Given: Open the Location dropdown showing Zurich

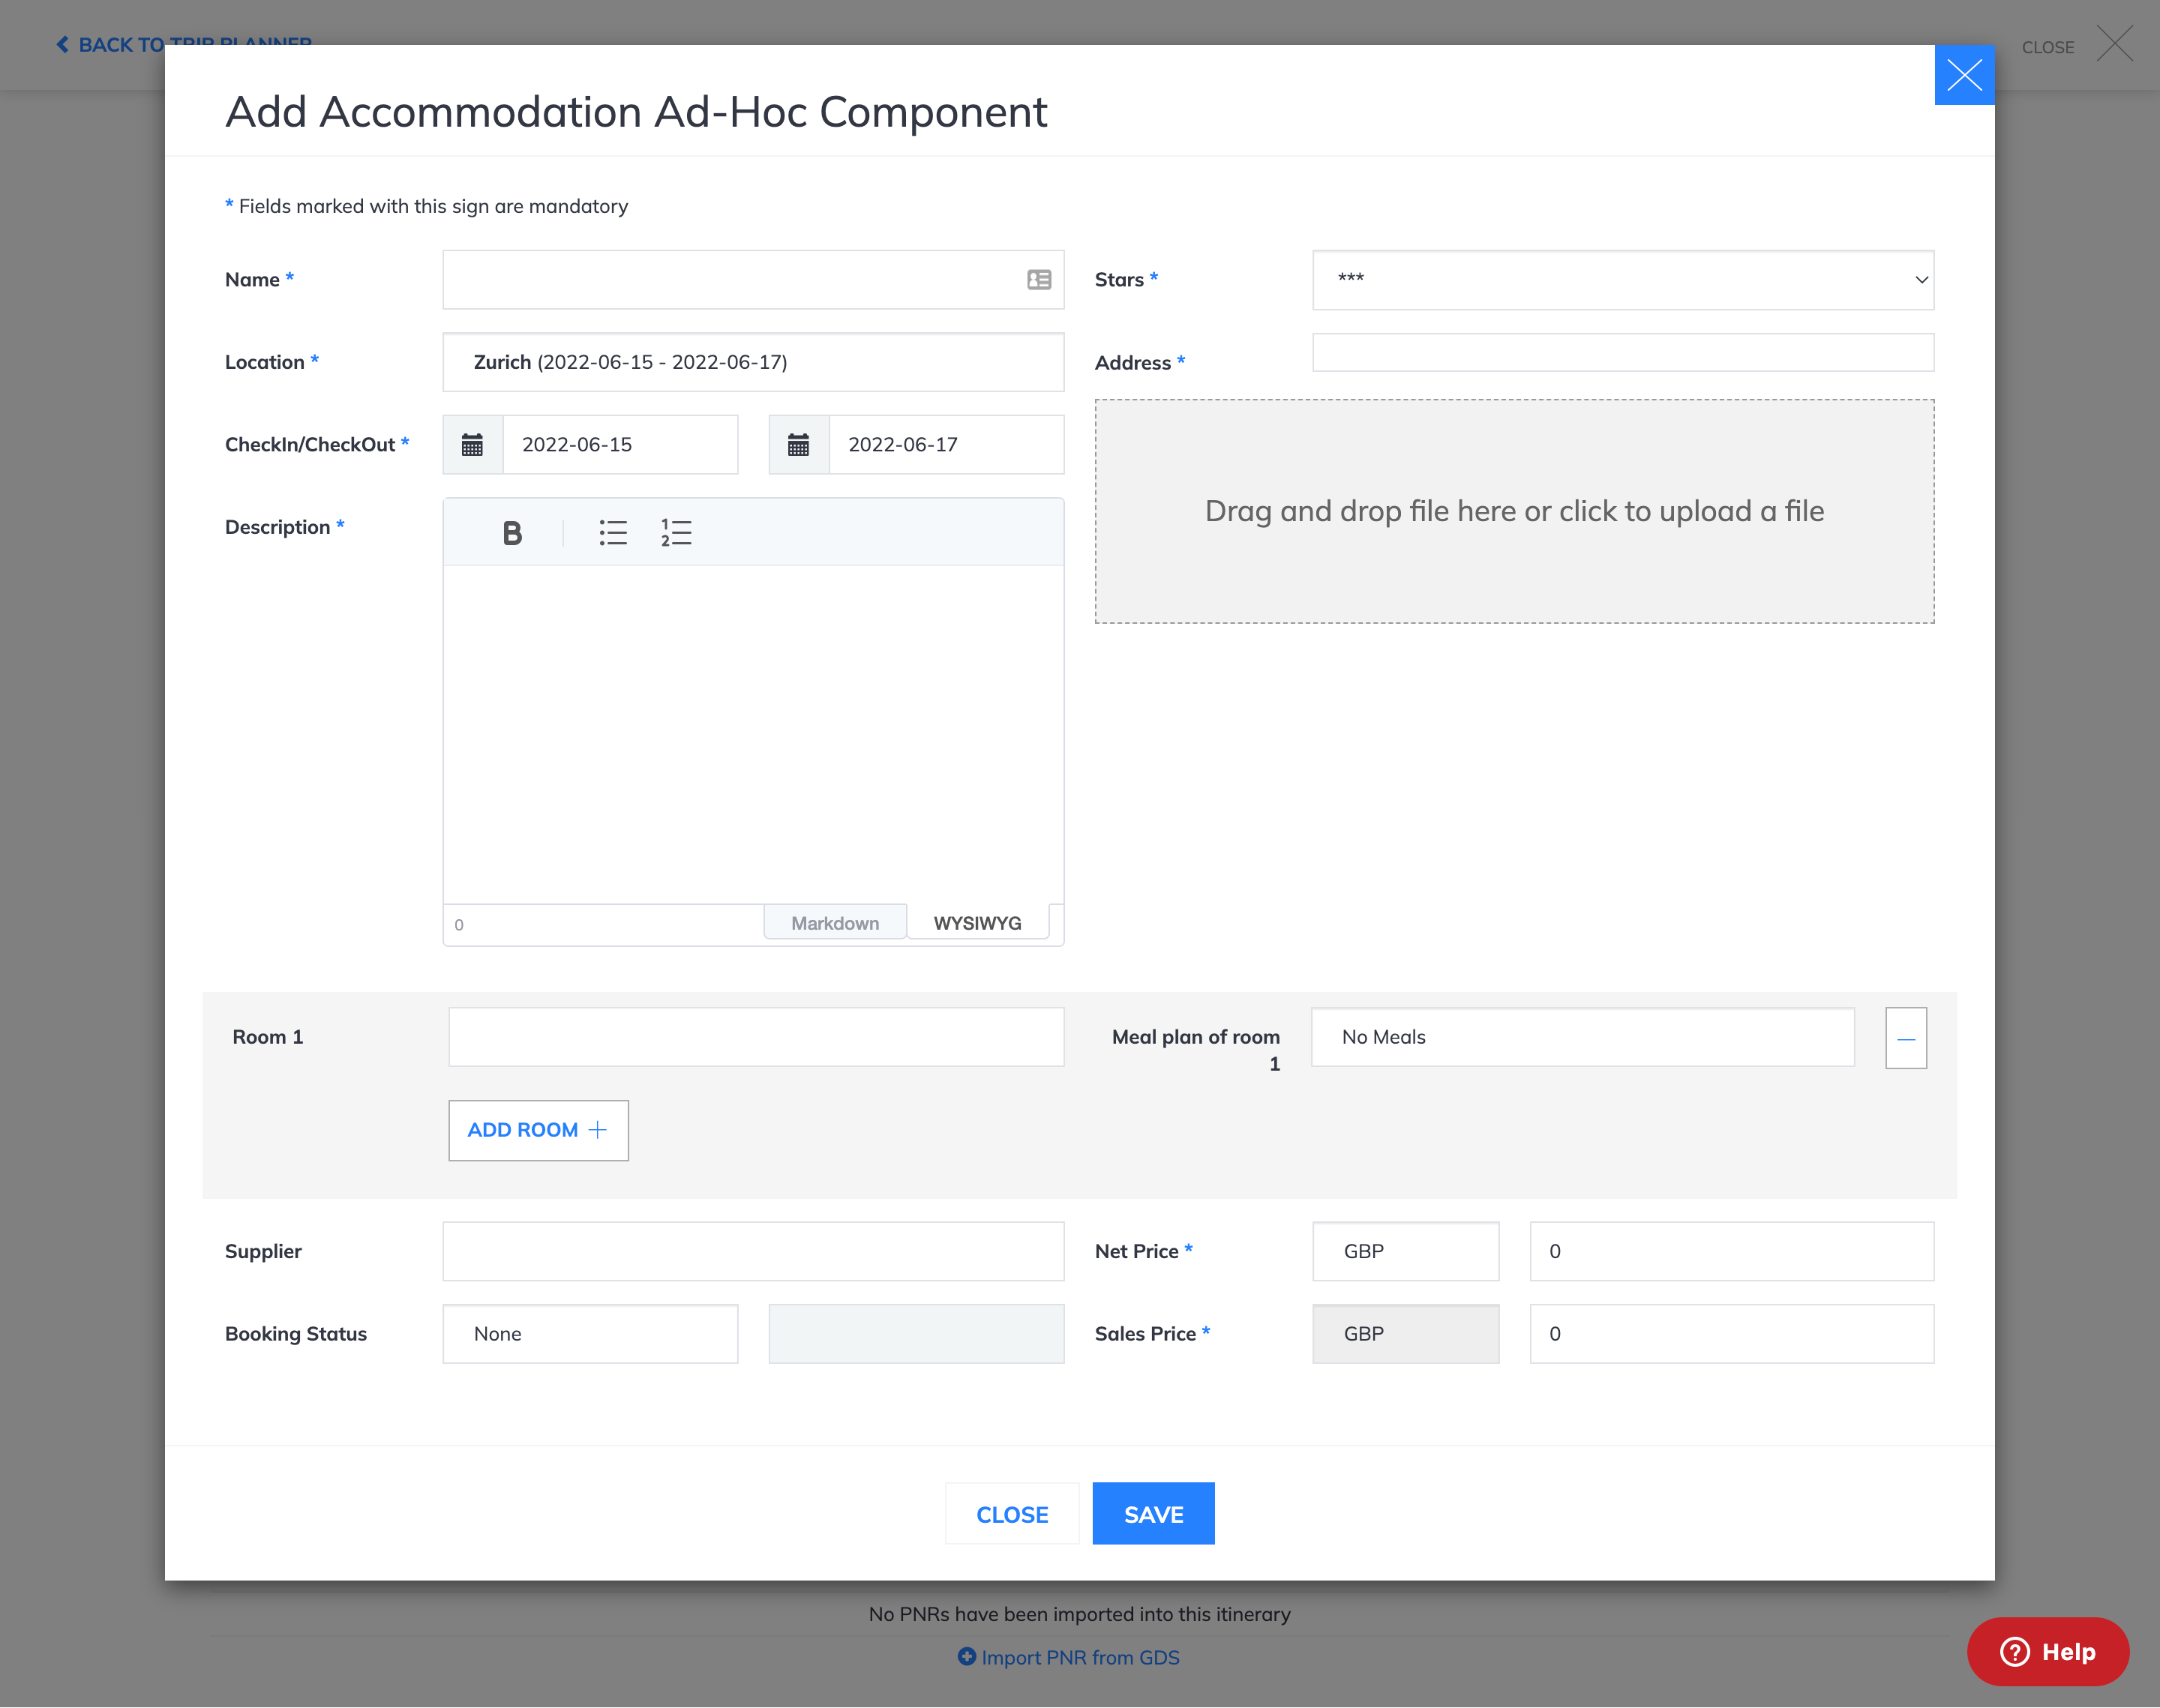Looking at the screenshot, I should point(753,362).
